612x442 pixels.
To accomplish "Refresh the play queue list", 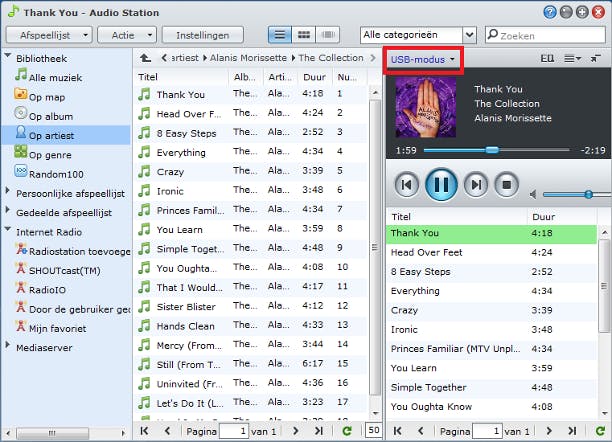I will click(x=600, y=431).
